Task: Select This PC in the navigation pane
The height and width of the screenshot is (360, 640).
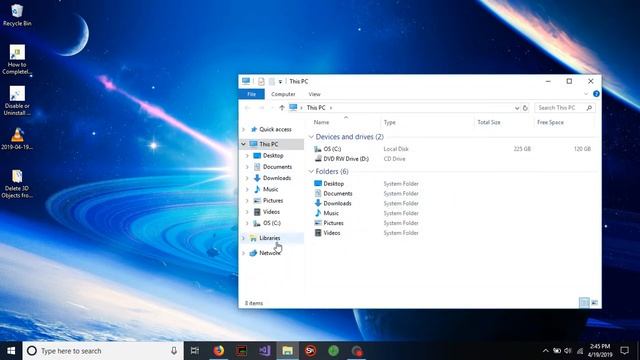Action: pyautogui.click(x=269, y=144)
